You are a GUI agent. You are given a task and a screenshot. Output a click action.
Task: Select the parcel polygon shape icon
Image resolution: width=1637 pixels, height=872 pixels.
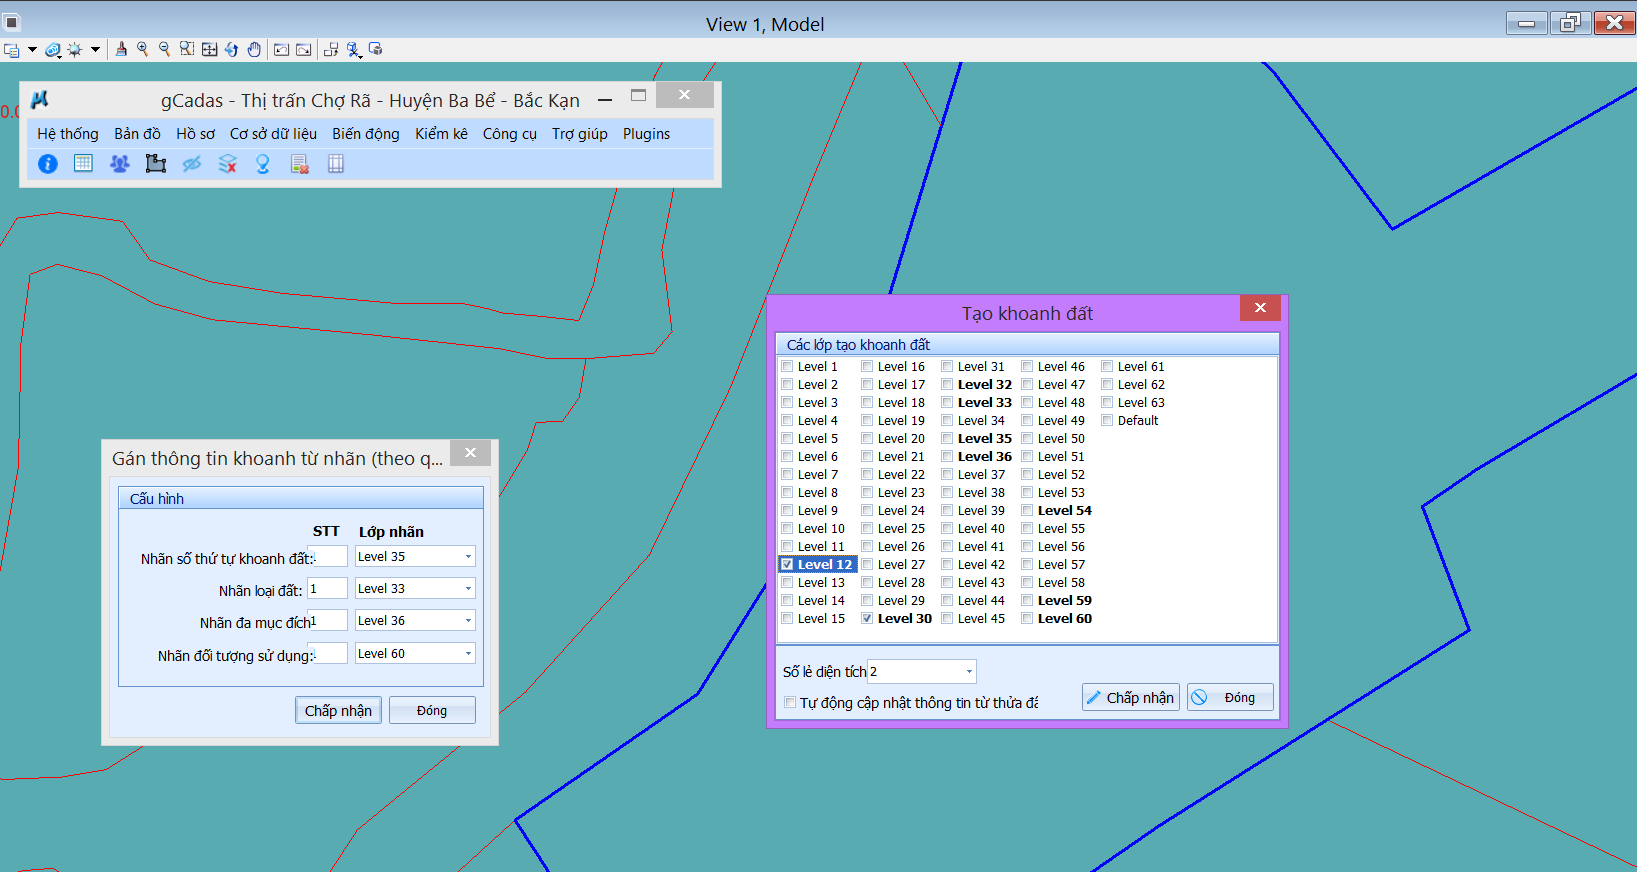pos(155,164)
